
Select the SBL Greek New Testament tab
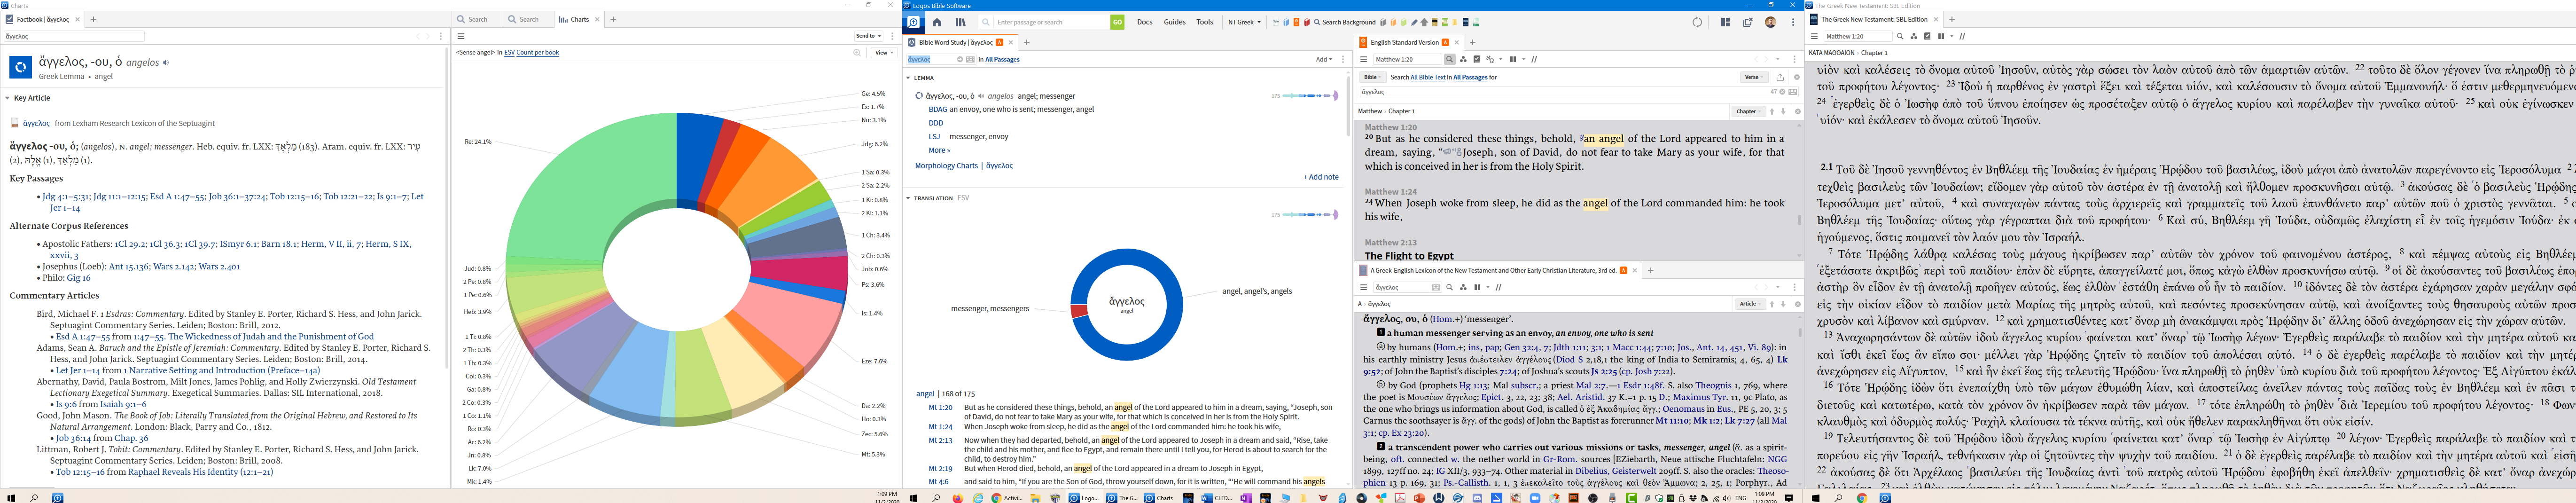(x=1874, y=19)
